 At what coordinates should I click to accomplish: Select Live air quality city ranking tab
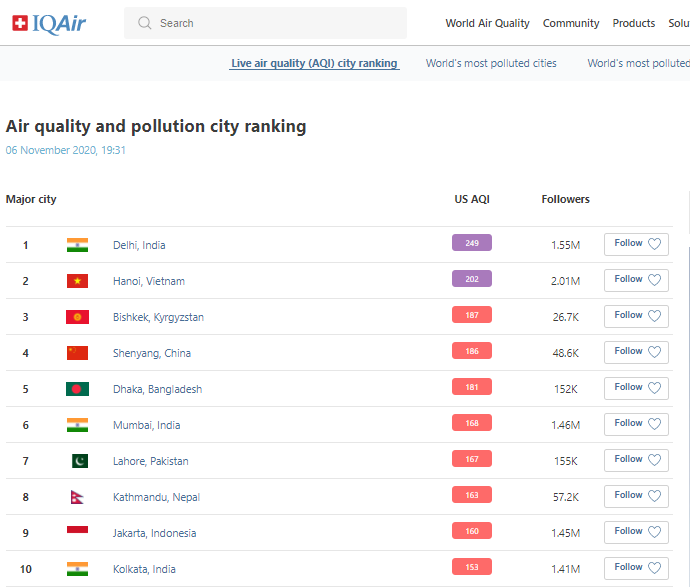[314, 63]
